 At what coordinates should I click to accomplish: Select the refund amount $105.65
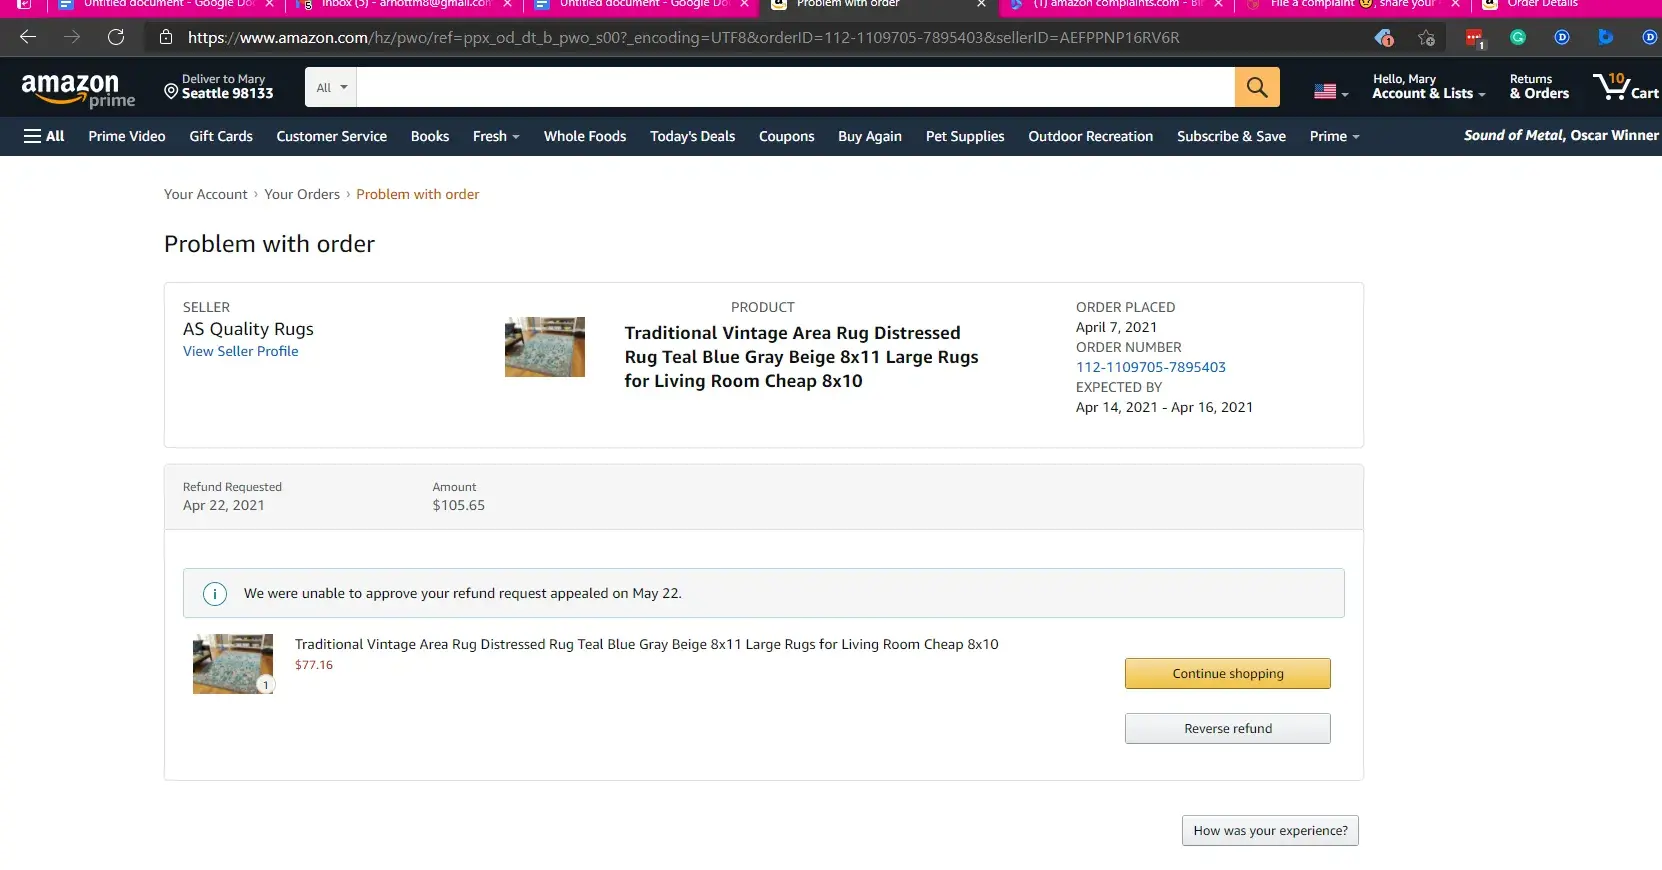click(459, 505)
